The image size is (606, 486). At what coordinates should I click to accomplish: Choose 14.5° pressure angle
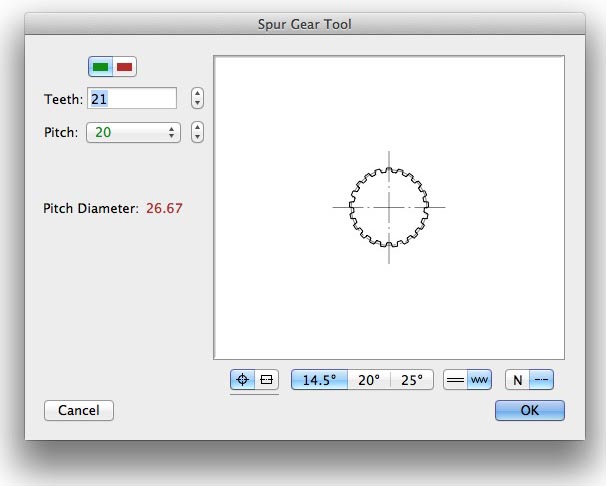pyautogui.click(x=319, y=380)
